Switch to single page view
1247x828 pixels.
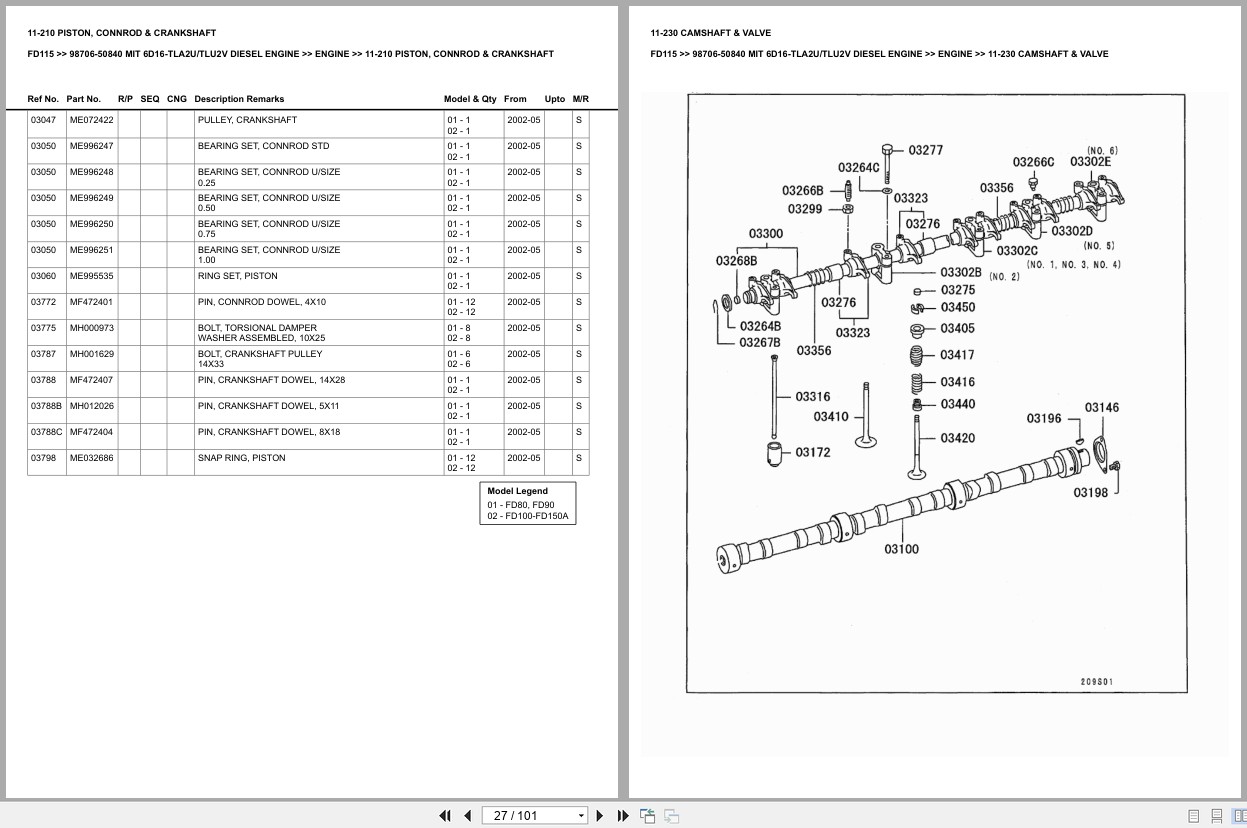pos(1193,816)
